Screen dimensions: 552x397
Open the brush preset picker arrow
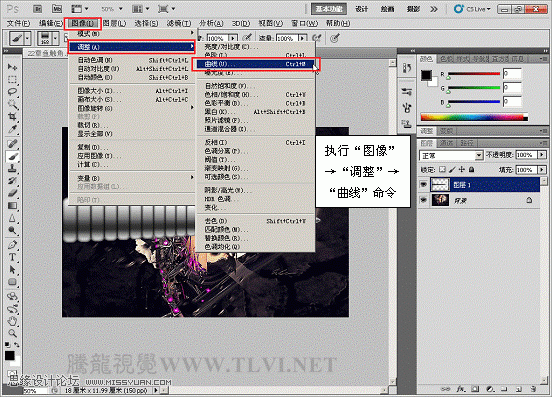click(55, 38)
